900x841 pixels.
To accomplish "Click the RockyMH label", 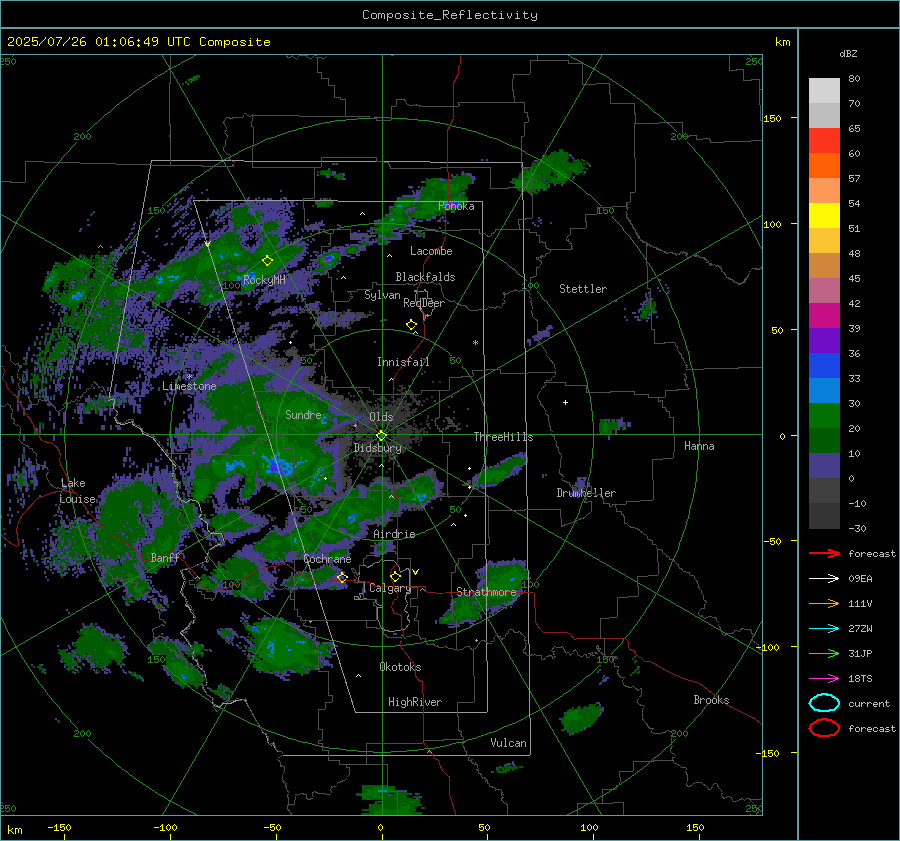I will click(264, 280).
